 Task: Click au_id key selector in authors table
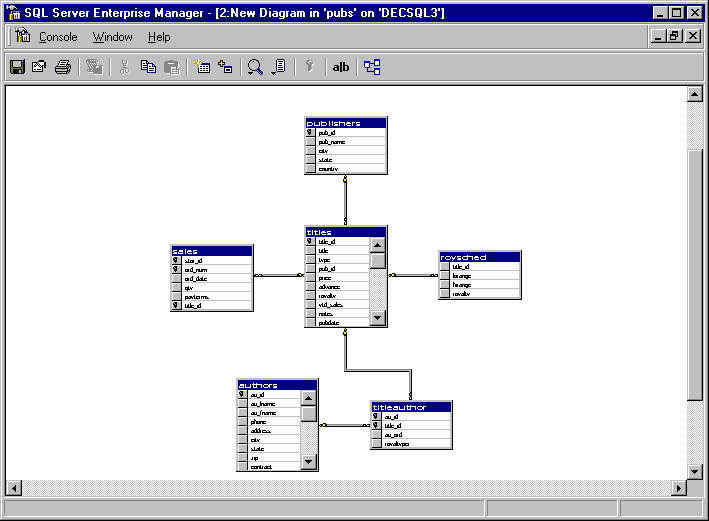pos(242,394)
